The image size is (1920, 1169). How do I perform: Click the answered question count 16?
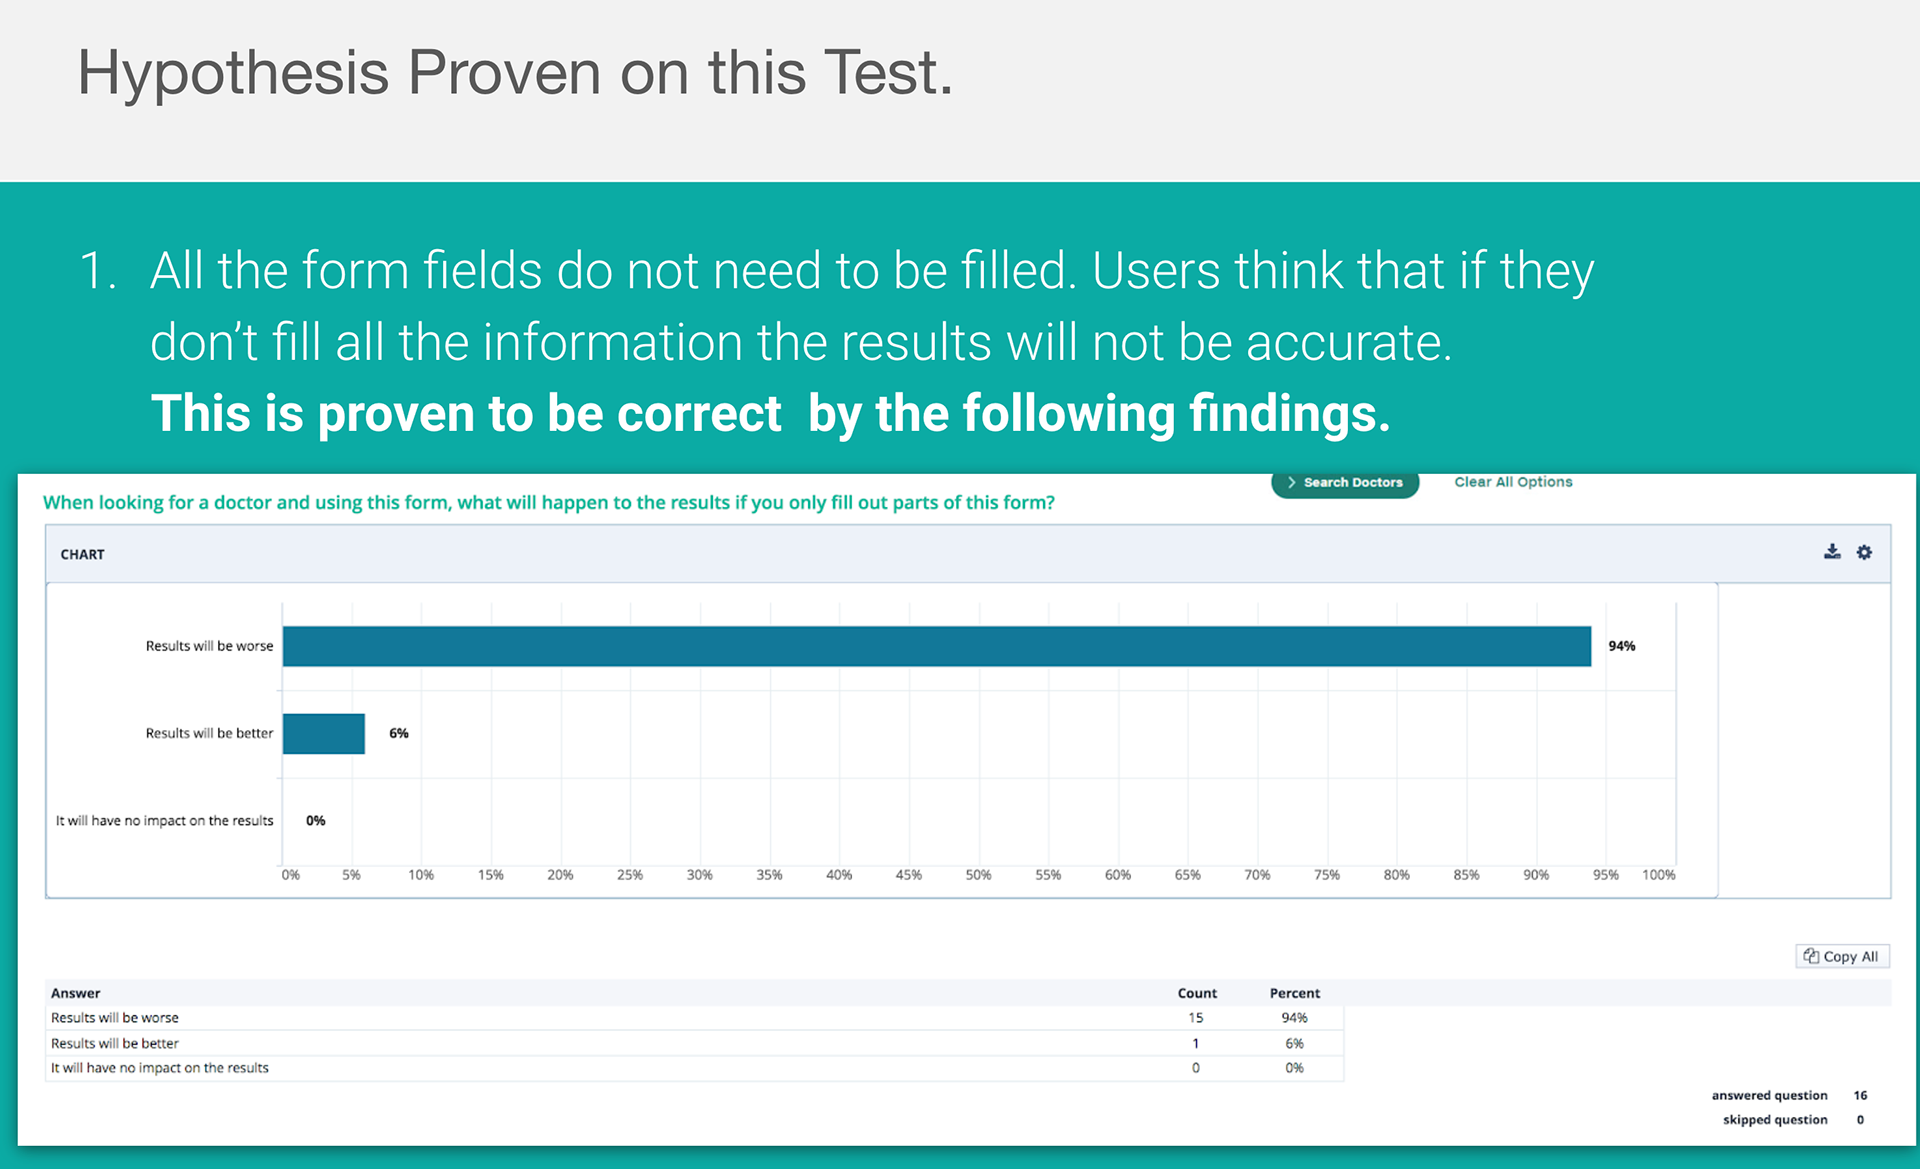(1860, 1096)
